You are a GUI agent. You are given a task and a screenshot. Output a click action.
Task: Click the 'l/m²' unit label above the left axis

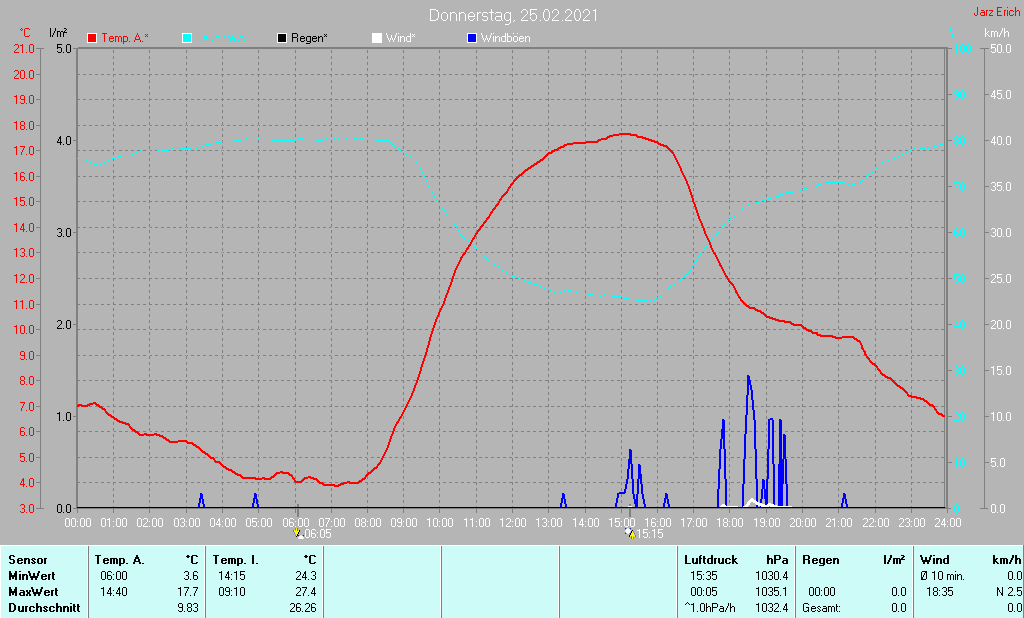58,33
